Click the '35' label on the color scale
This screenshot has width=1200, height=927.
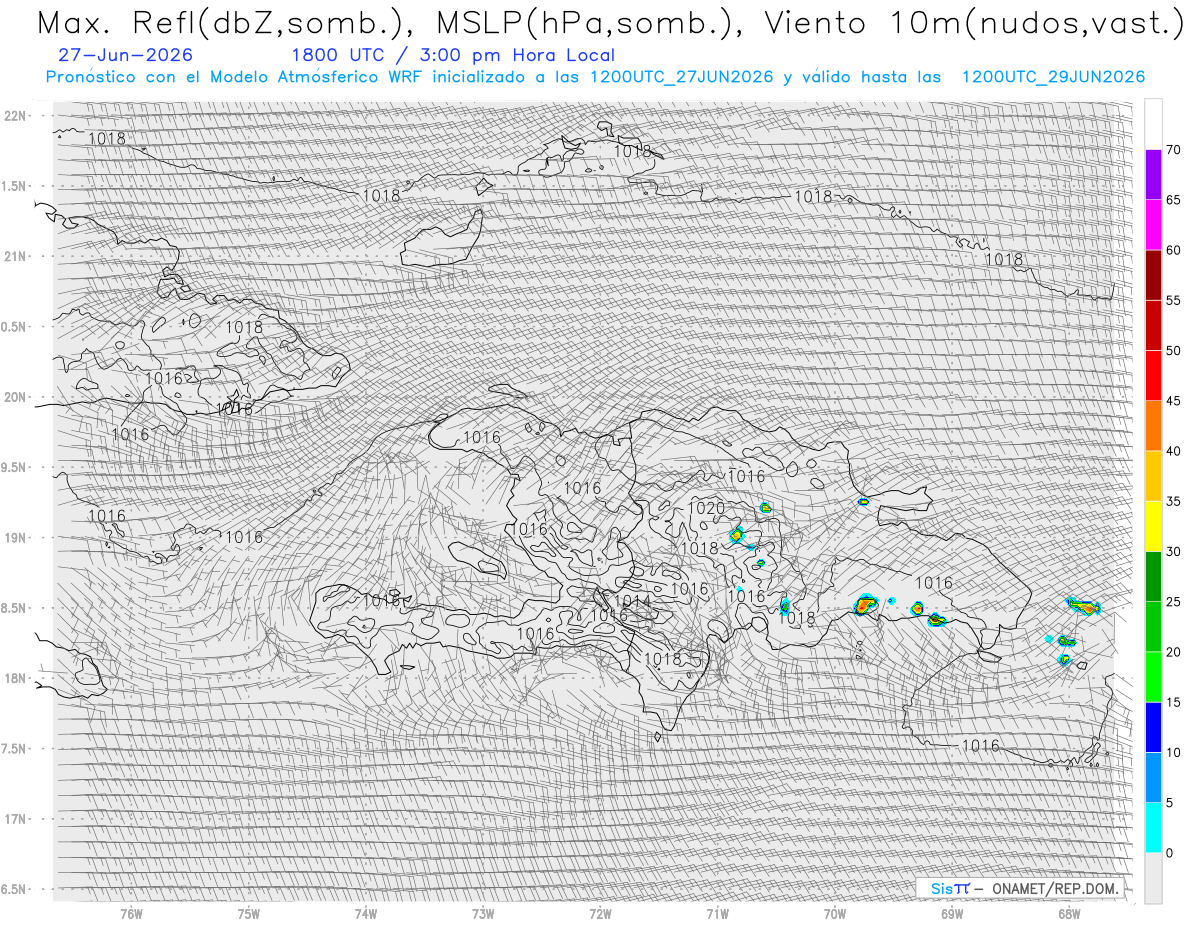[x=1174, y=501]
